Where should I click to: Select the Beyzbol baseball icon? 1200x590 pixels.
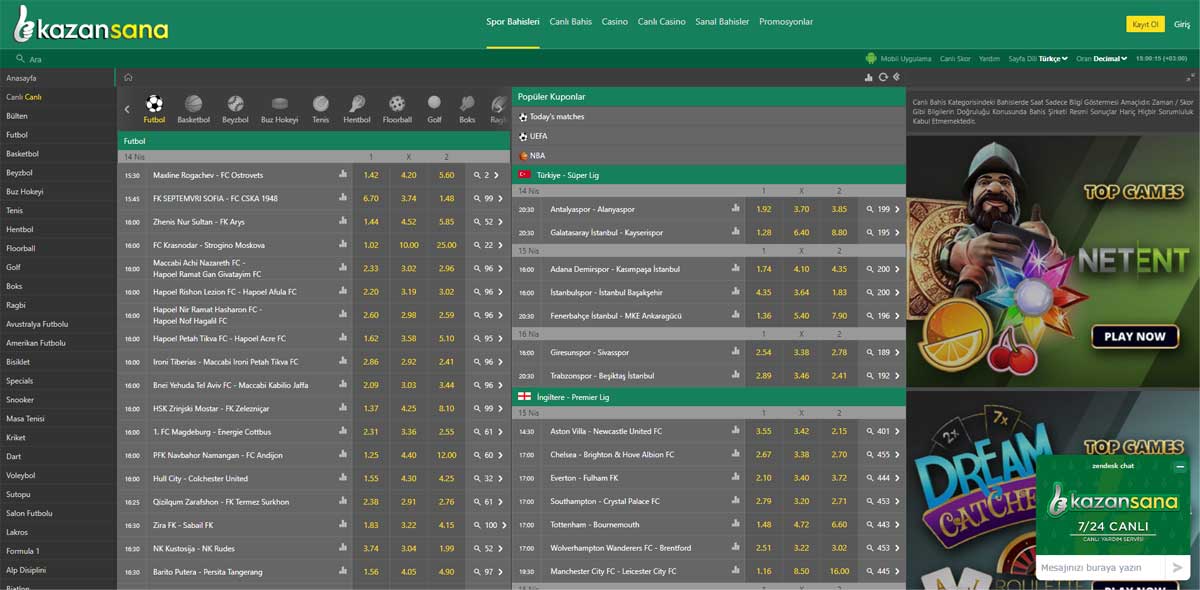click(x=235, y=103)
